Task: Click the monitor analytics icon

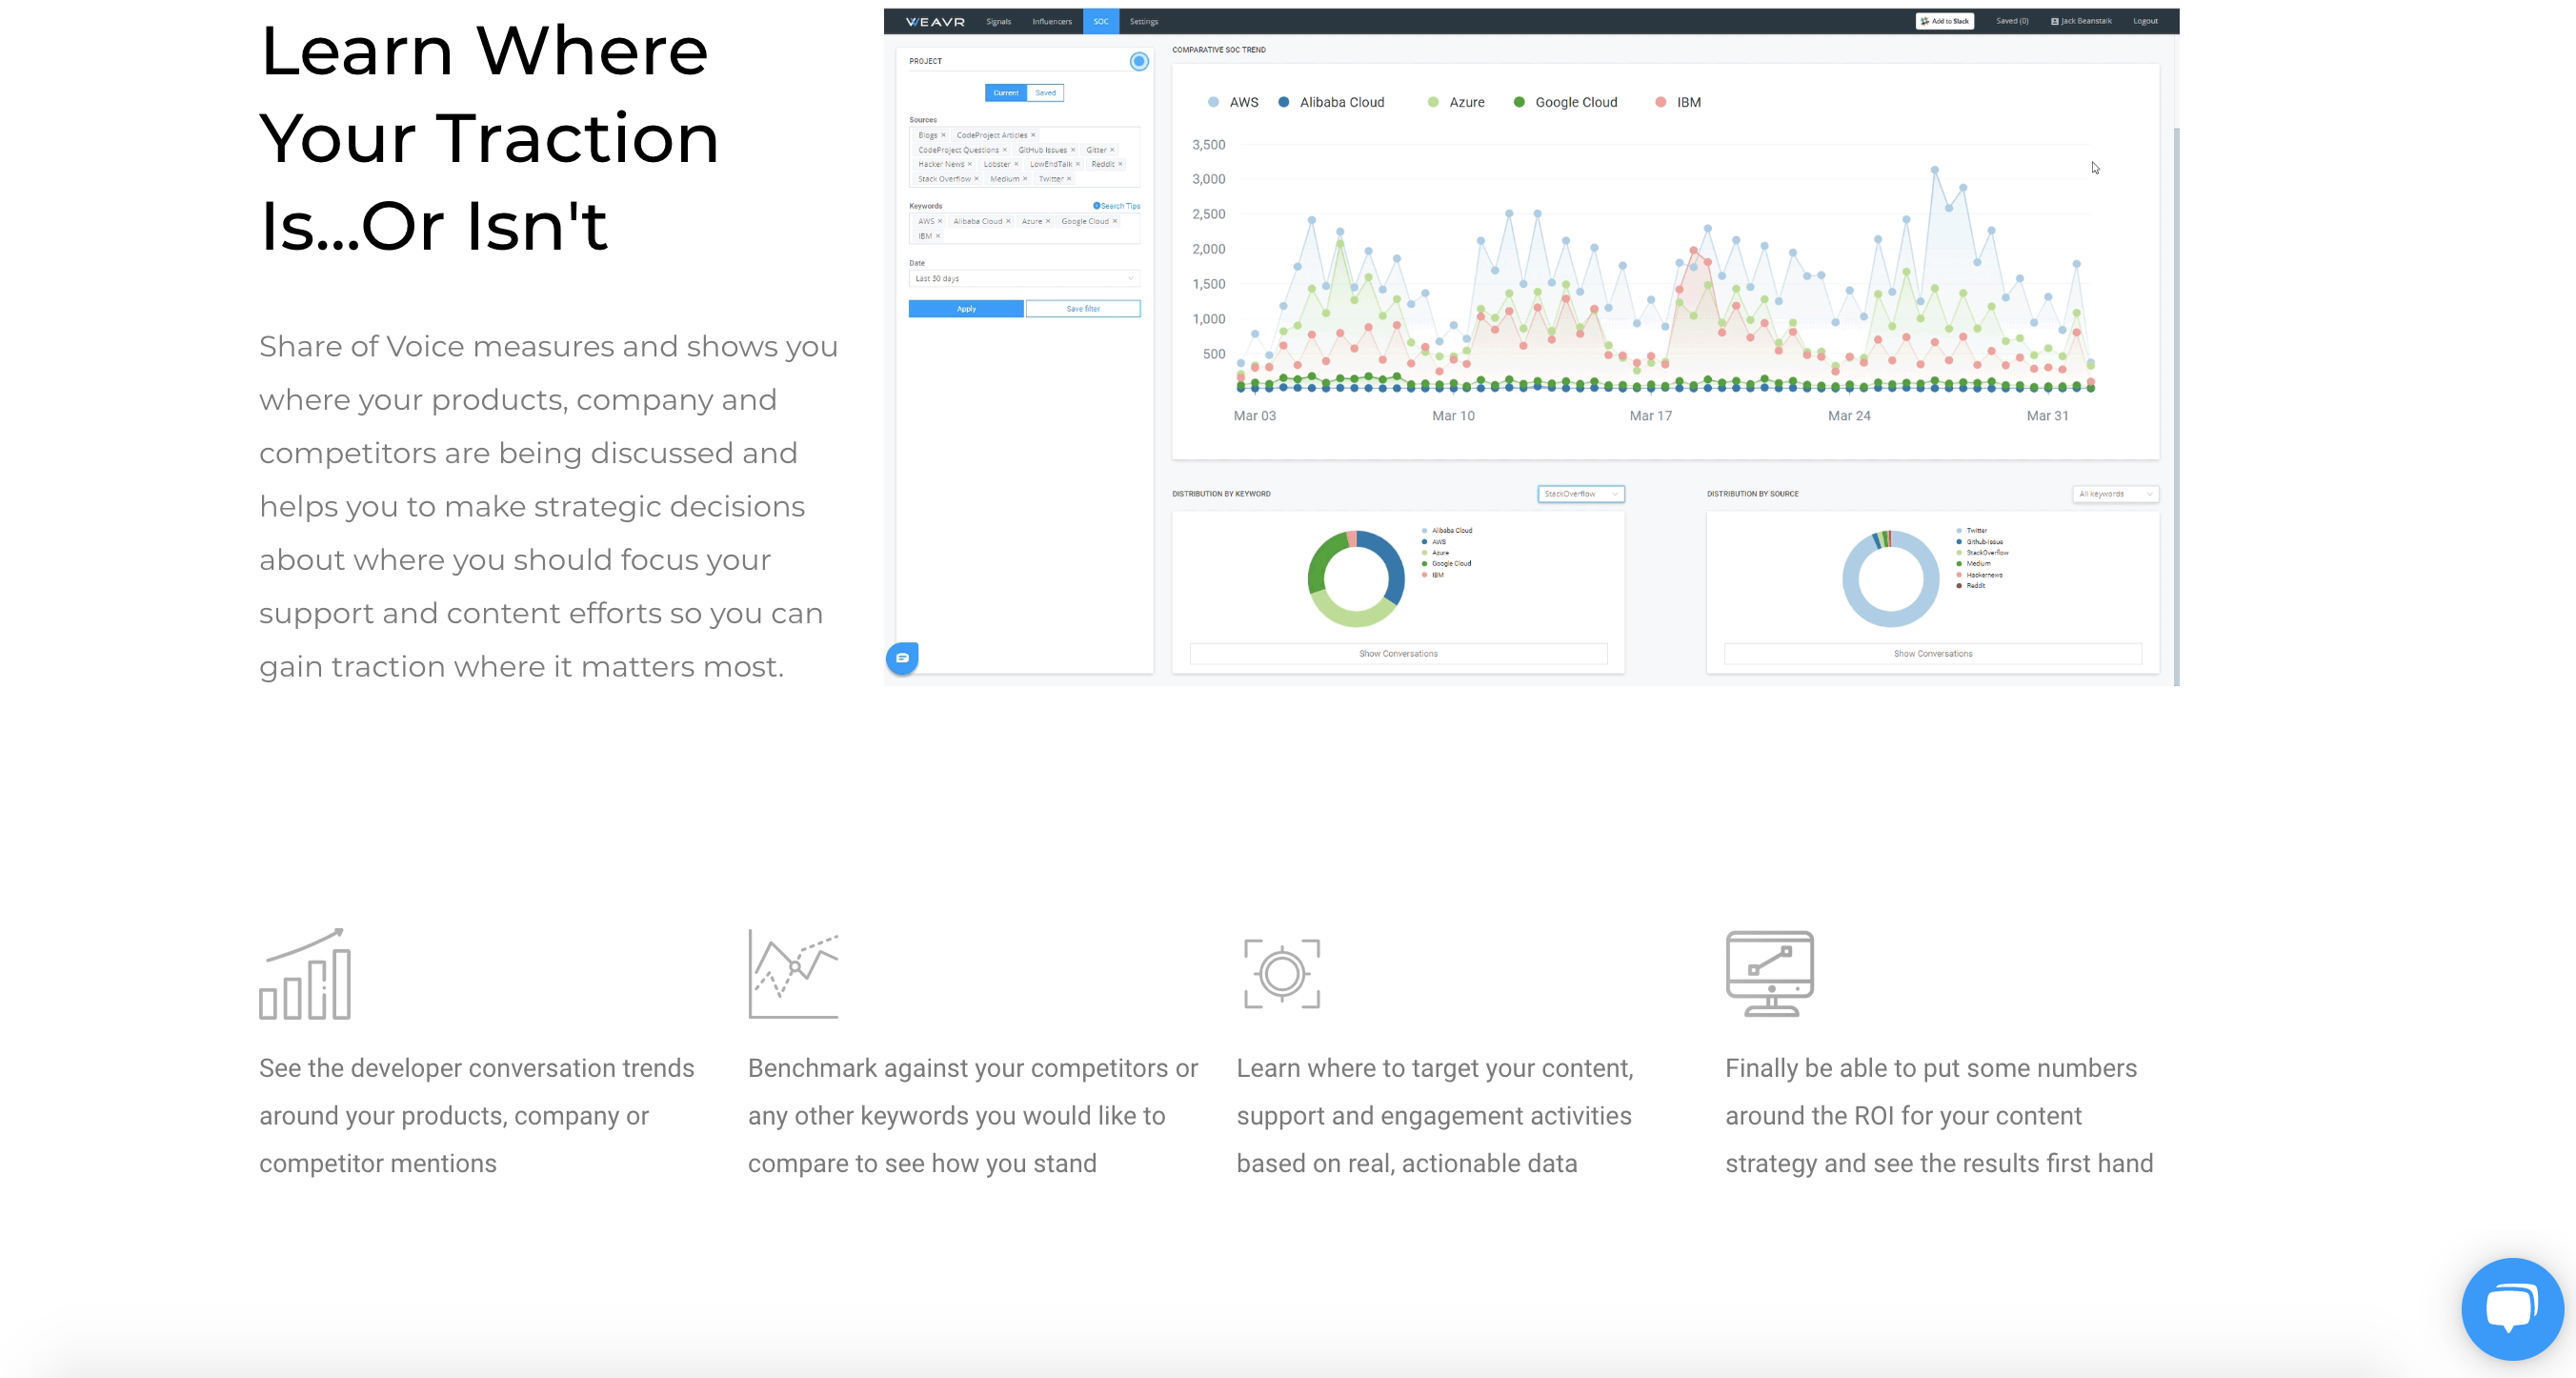Action: tap(1769, 973)
